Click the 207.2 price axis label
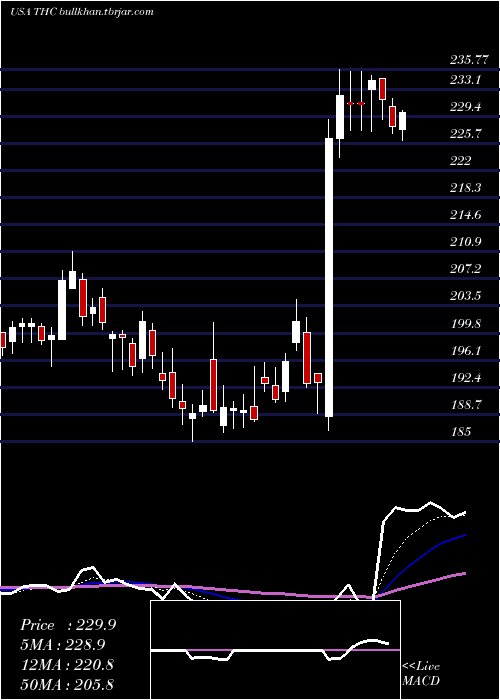This screenshot has width=500, height=700. (466, 269)
